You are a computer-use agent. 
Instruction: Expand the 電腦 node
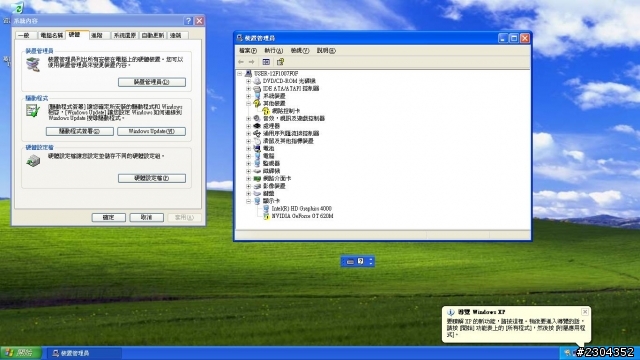pos(248,156)
